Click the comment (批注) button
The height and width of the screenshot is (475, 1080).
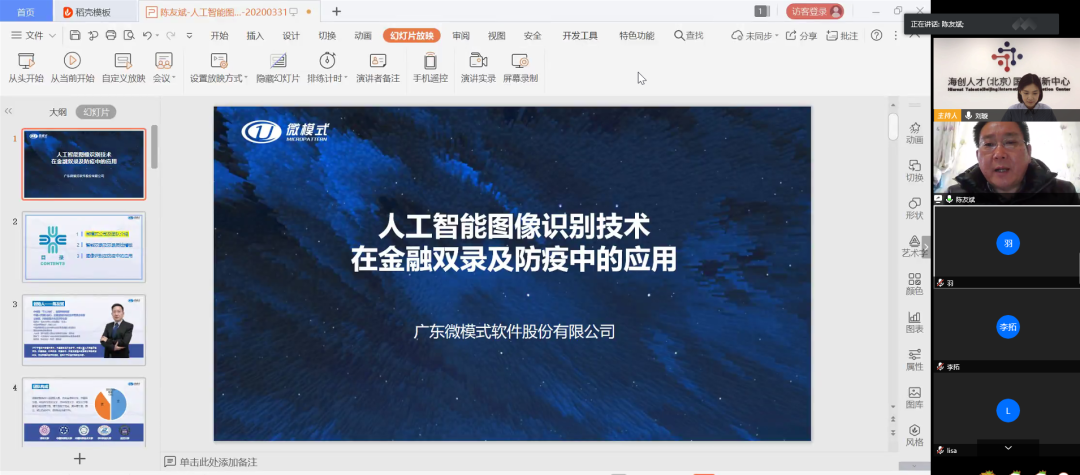[x=842, y=36]
